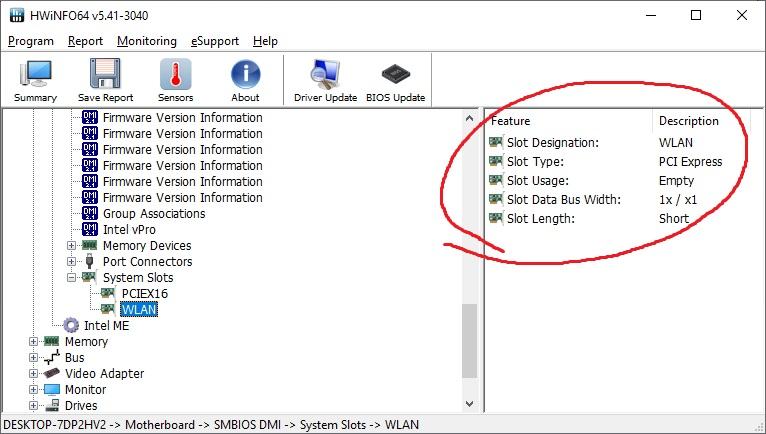Expand the Memory Devices node

click(71, 245)
